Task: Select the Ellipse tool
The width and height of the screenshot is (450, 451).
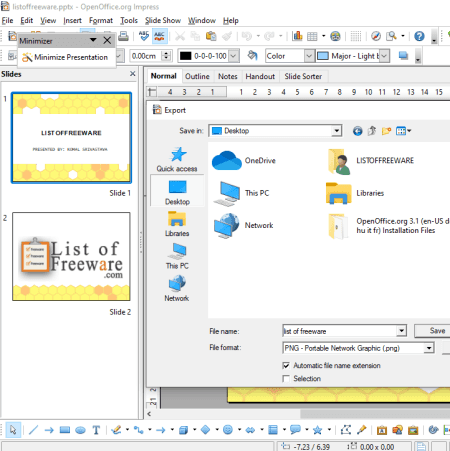Action: click(80, 430)
